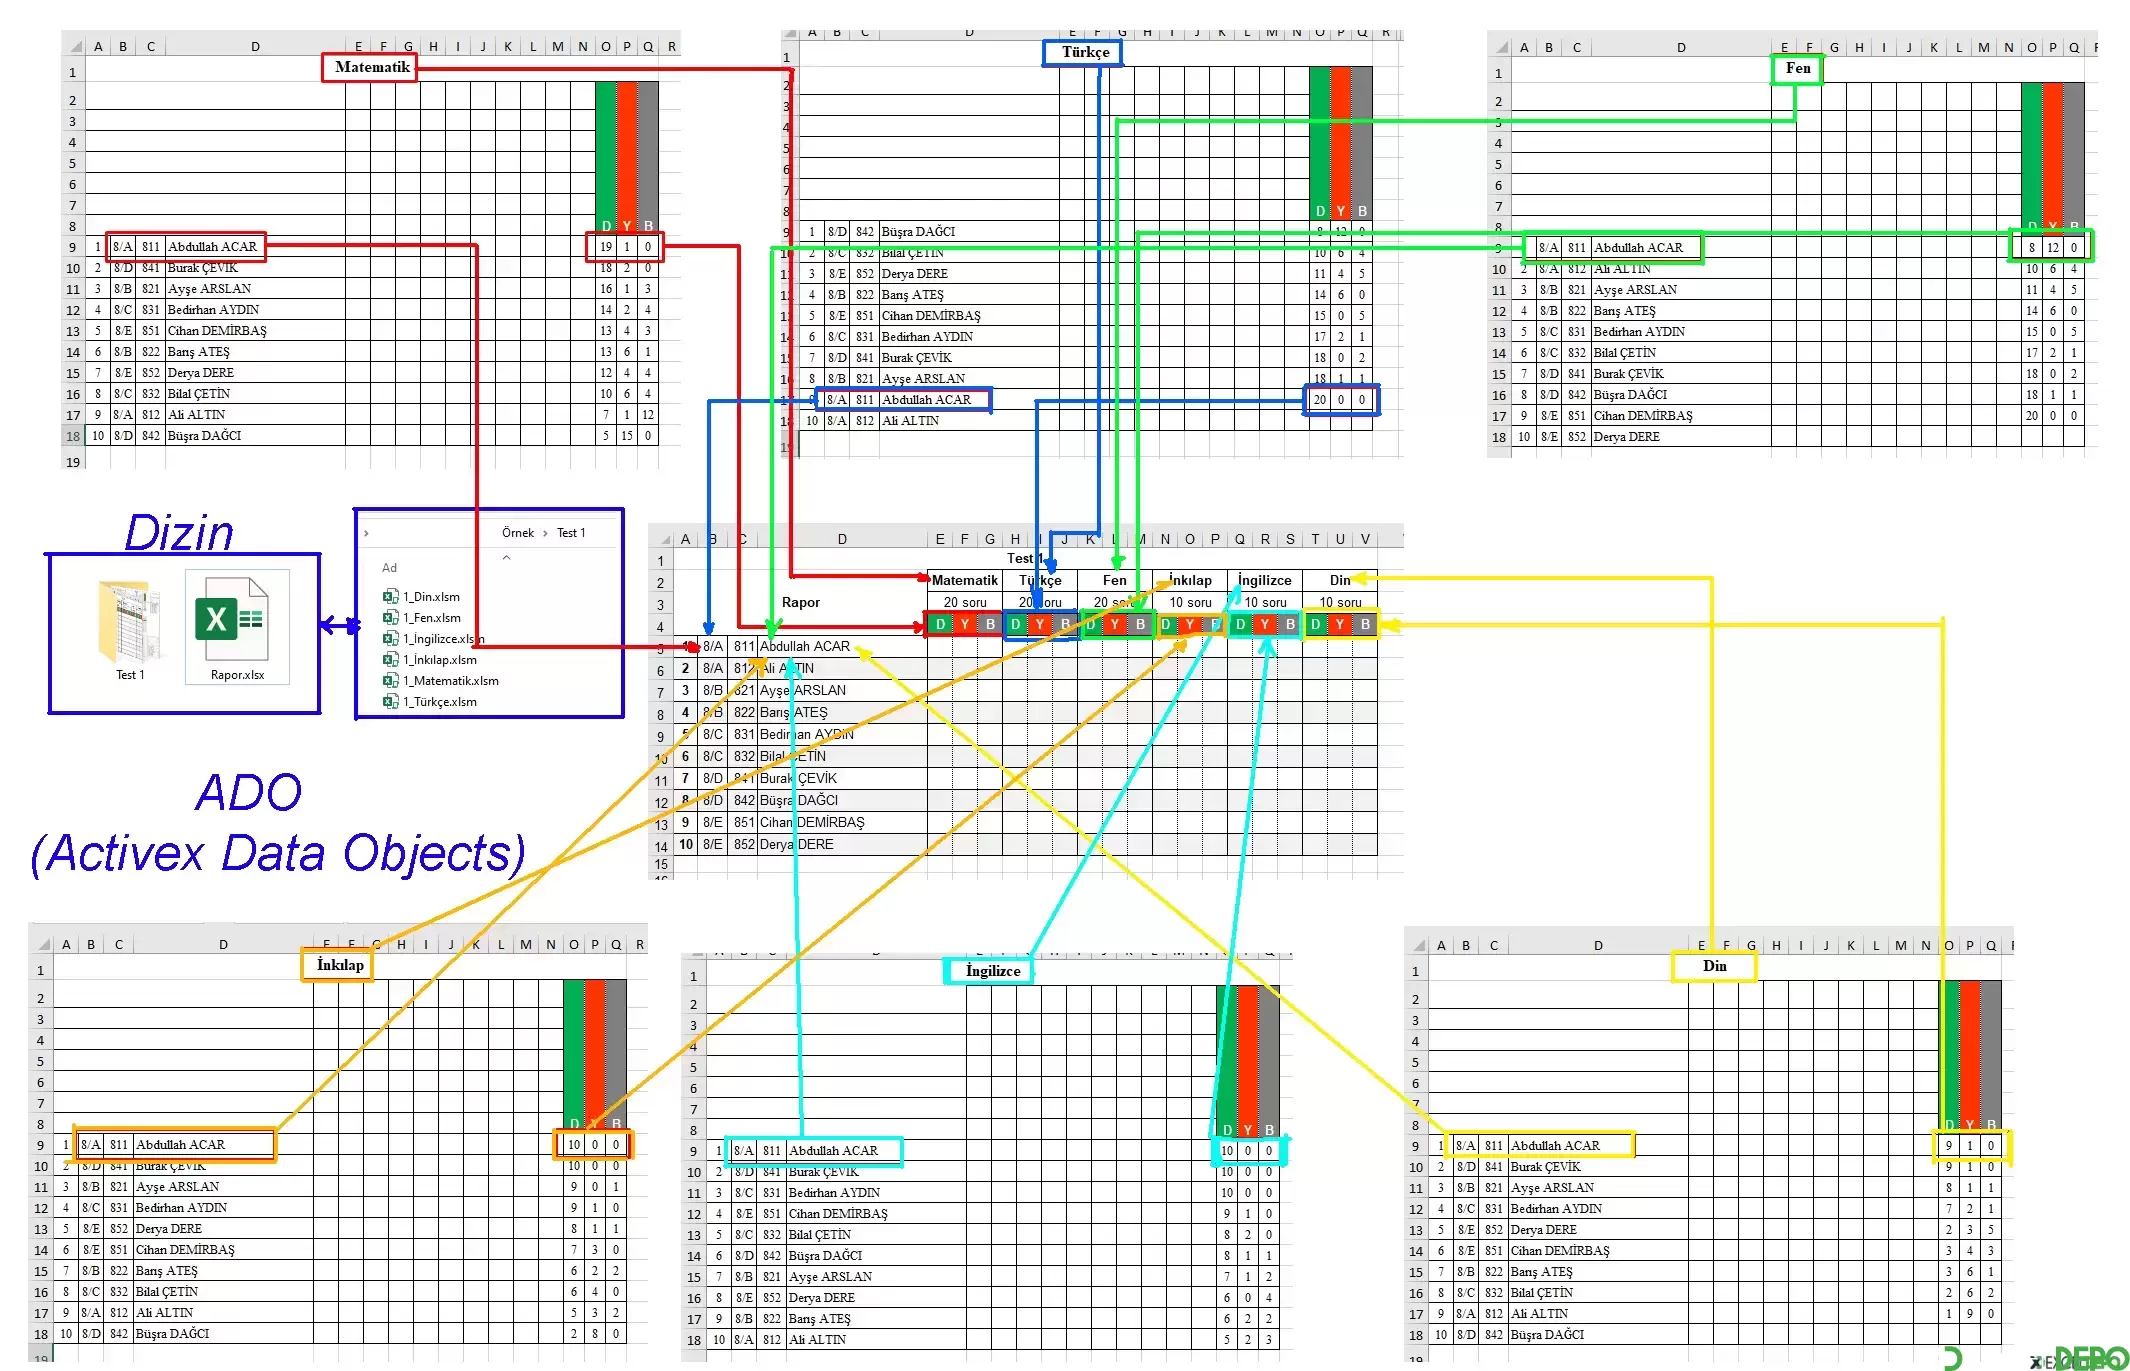Click Abdullah ACAR in Fen sheet
This screenshot has width=2130, height=1371.
pyautogui.click(x=1638, y=247)
